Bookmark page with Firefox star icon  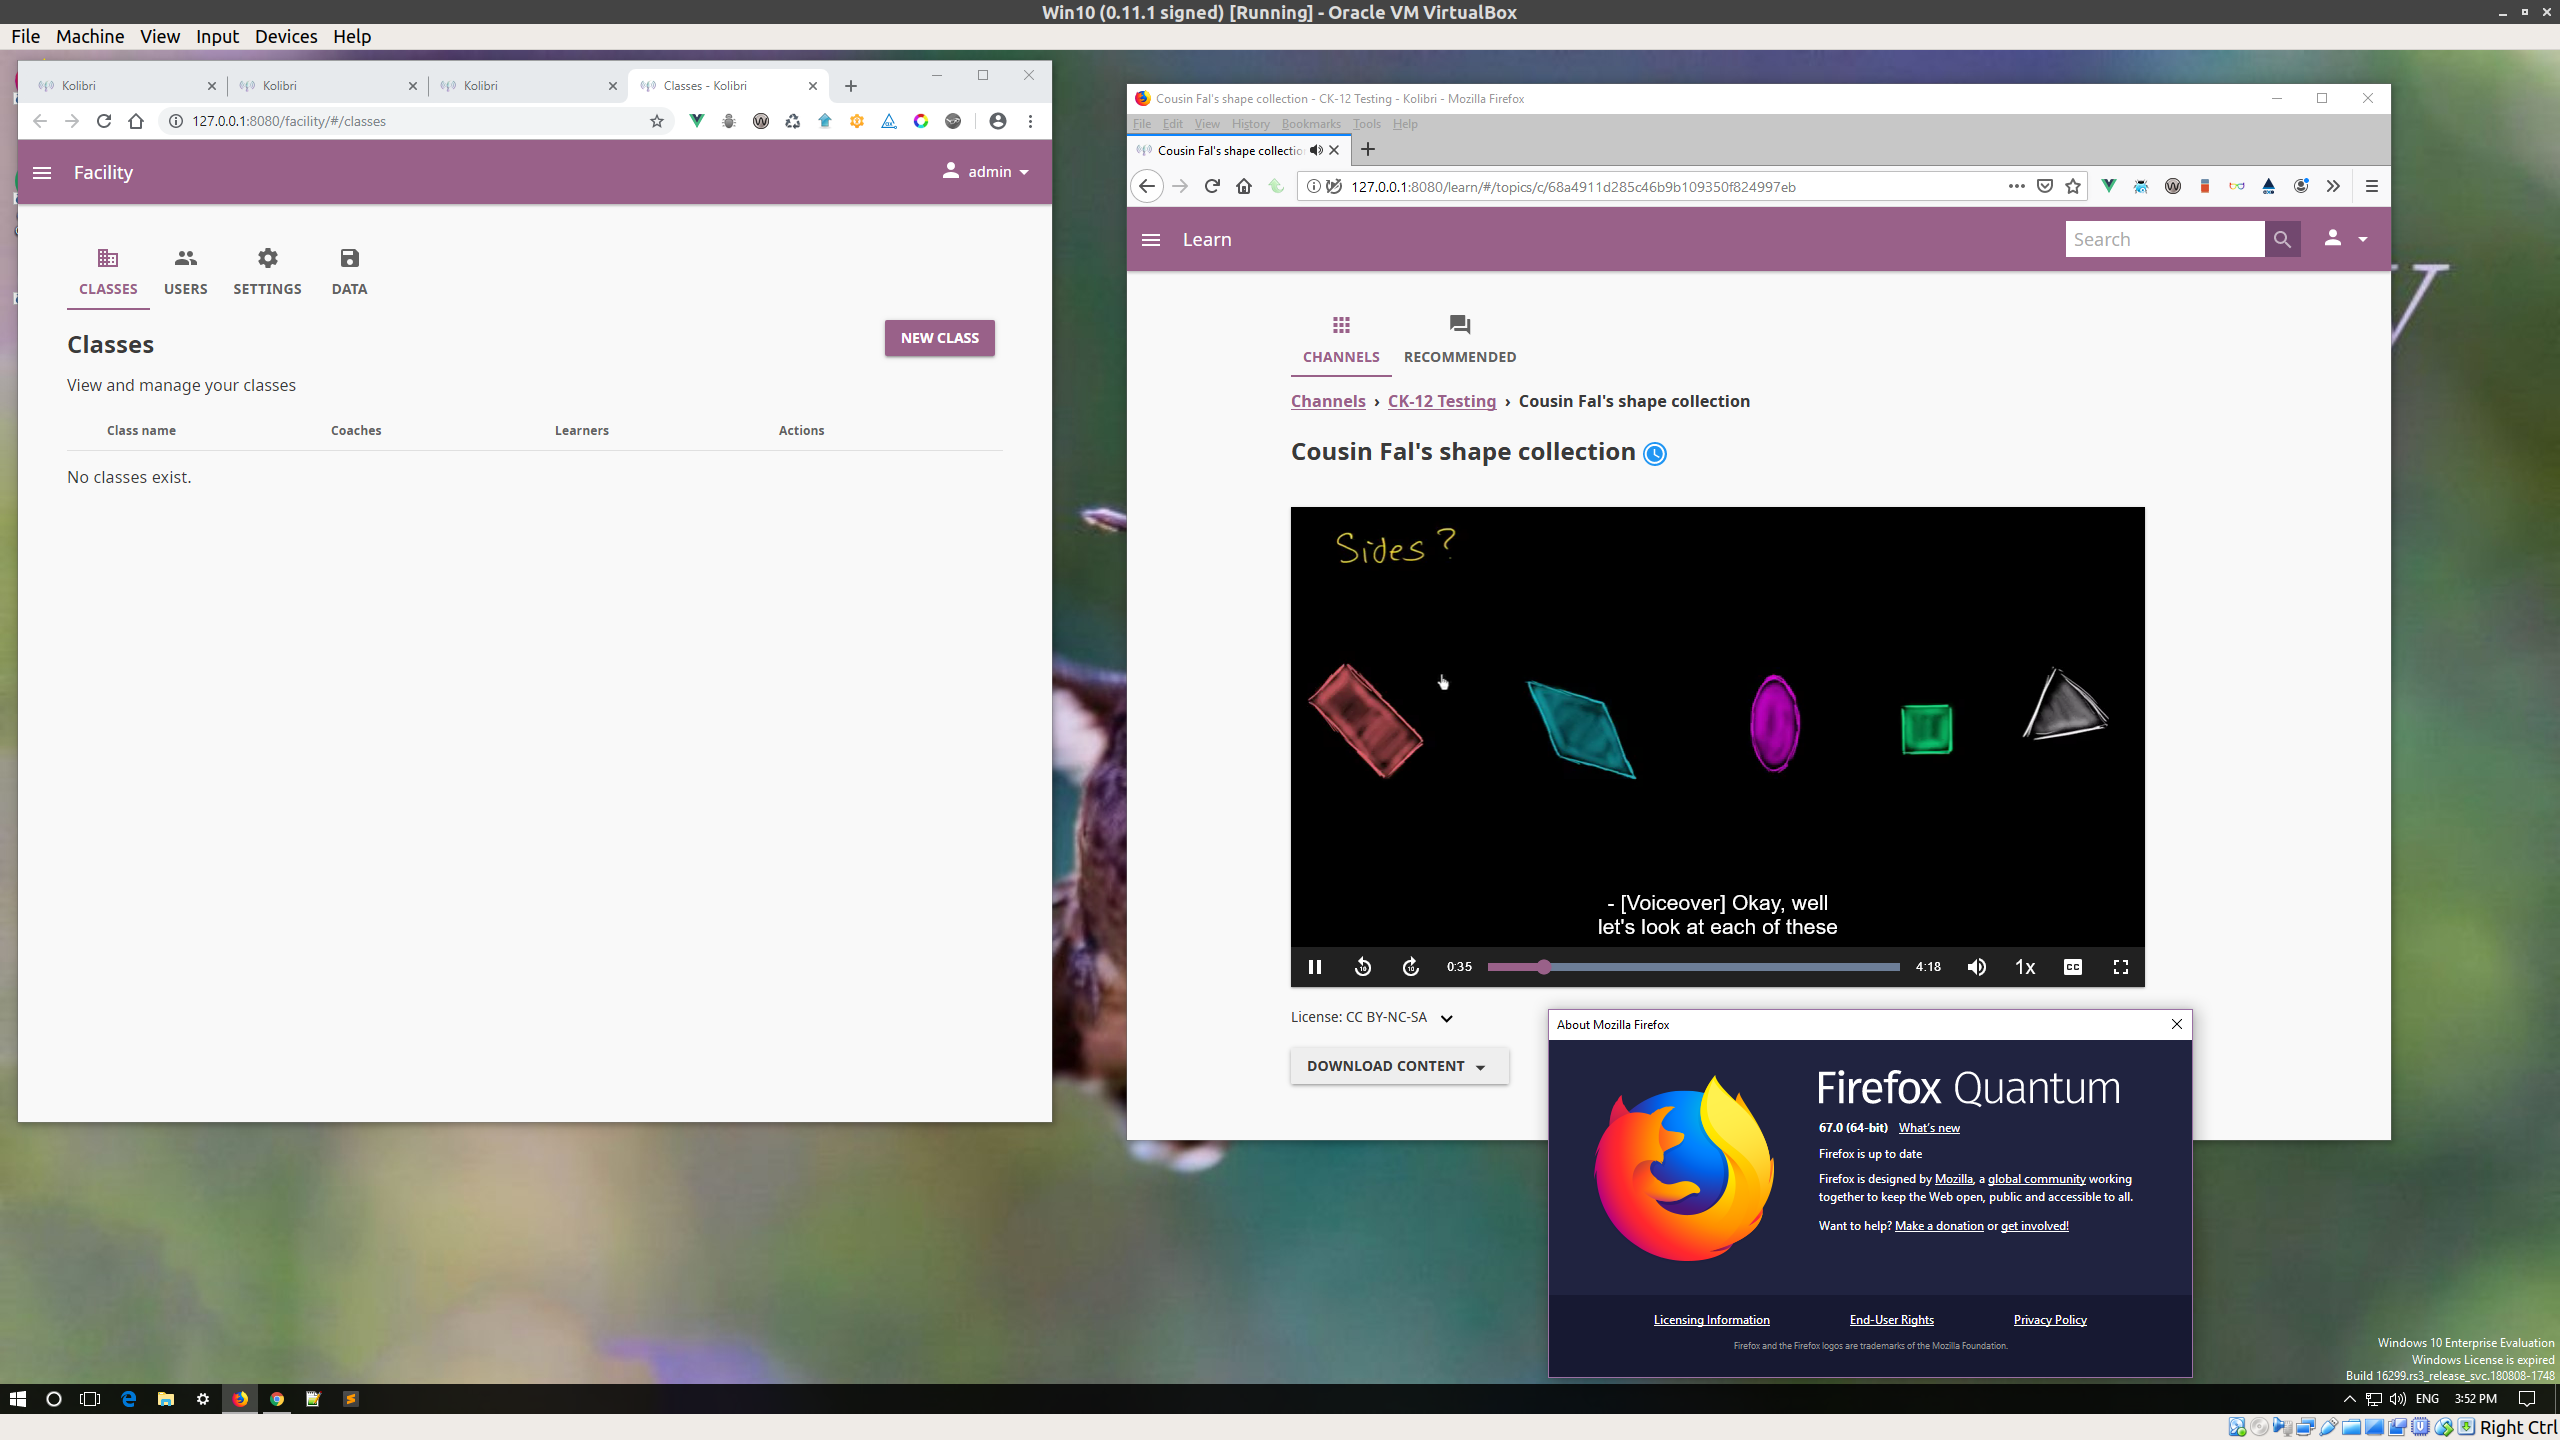point(2073,186)
